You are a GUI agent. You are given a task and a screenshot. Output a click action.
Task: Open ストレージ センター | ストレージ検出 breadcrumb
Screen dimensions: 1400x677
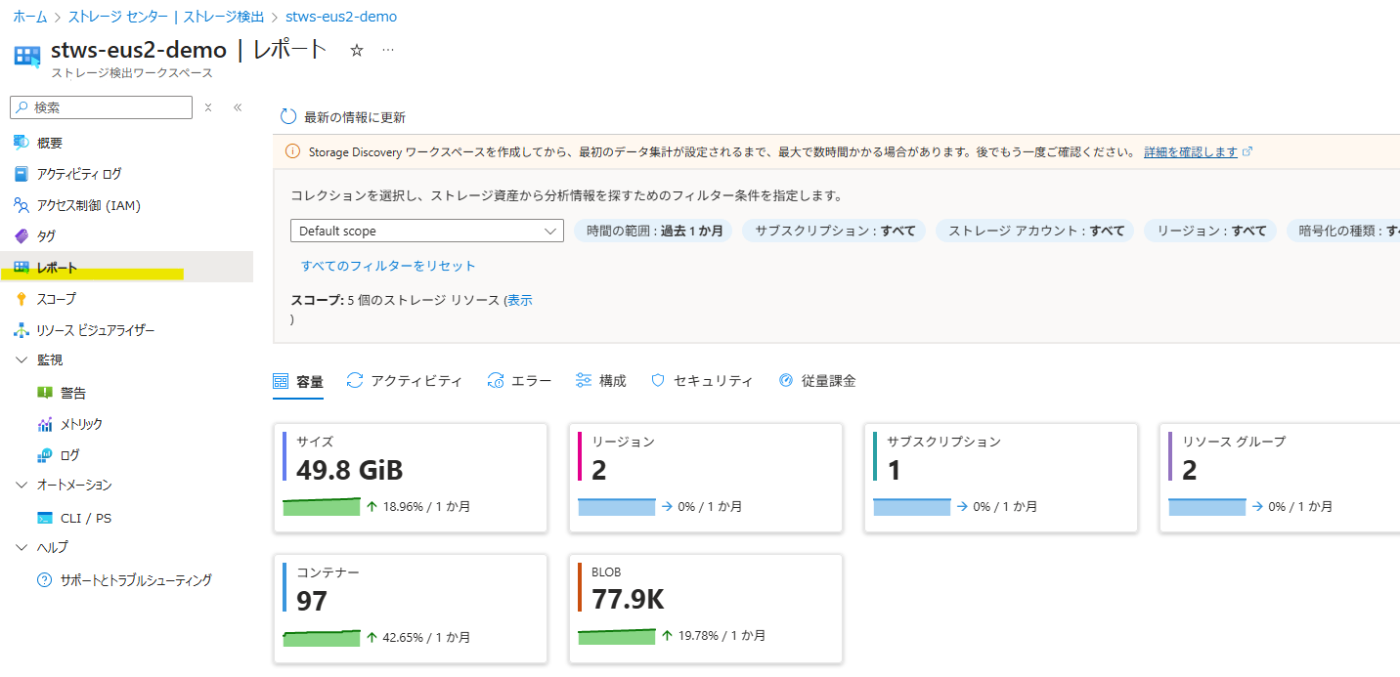(166, 17)
